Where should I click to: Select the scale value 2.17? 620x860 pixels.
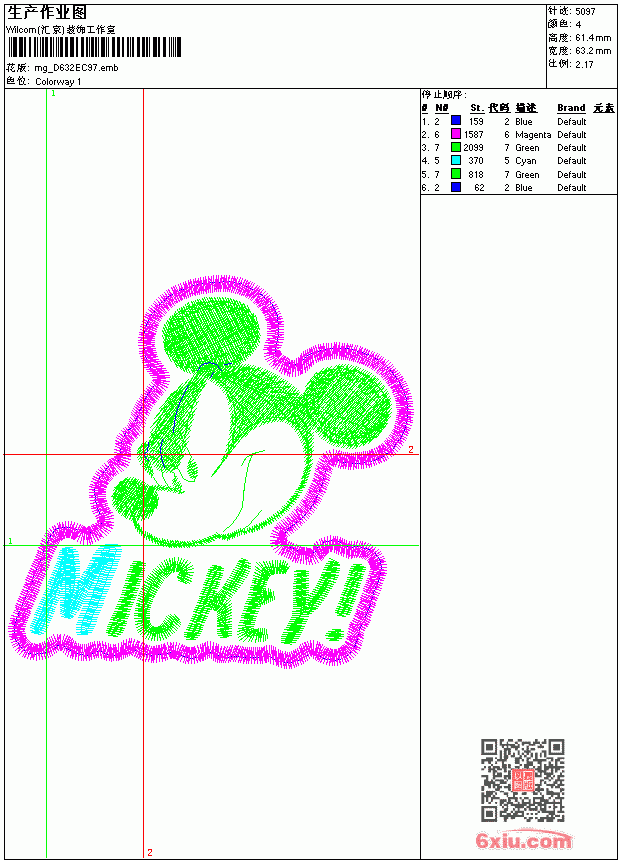(584, 64)
